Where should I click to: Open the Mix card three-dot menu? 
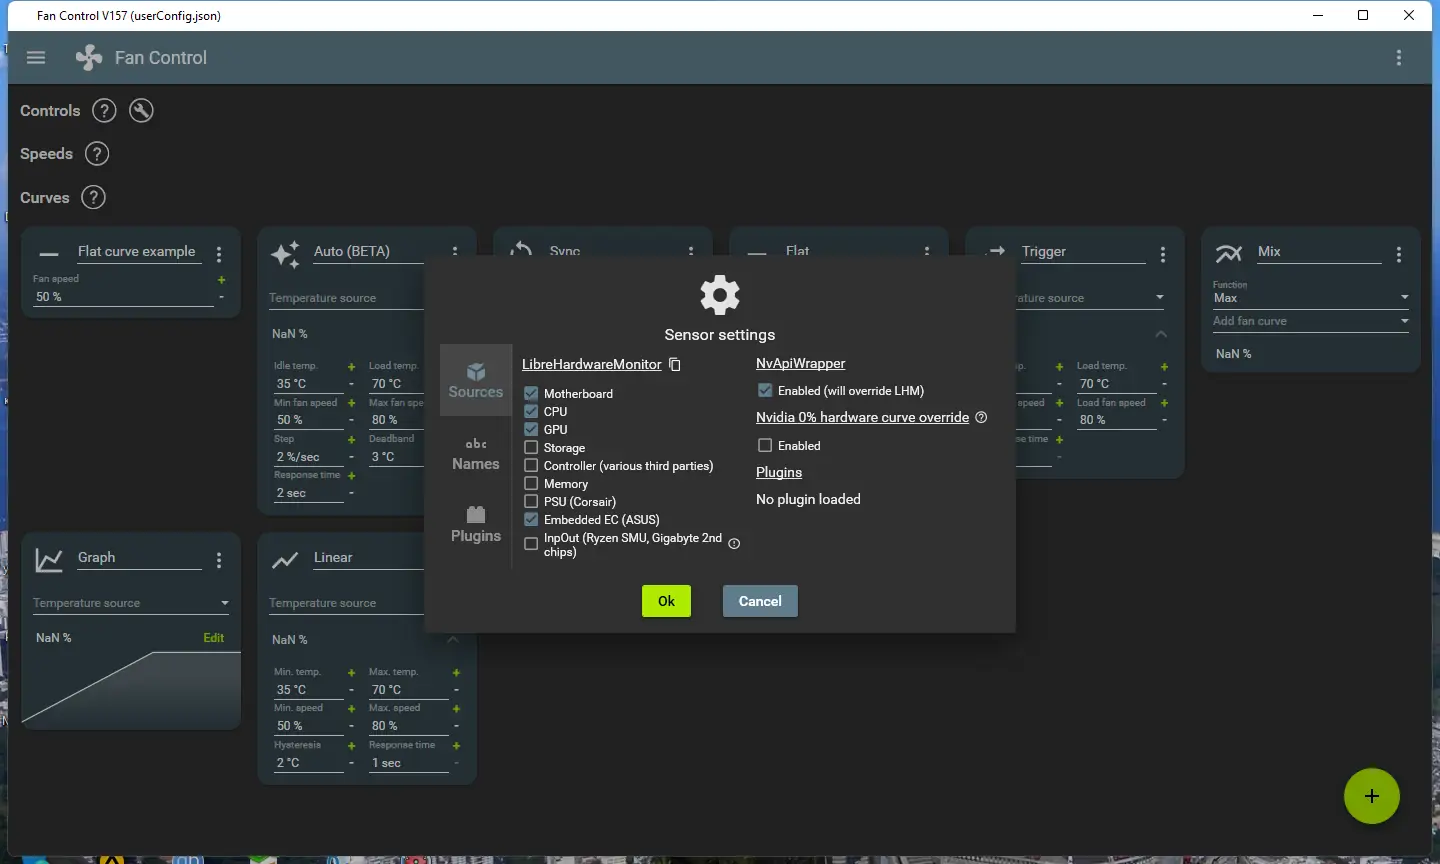(1399, 254)
